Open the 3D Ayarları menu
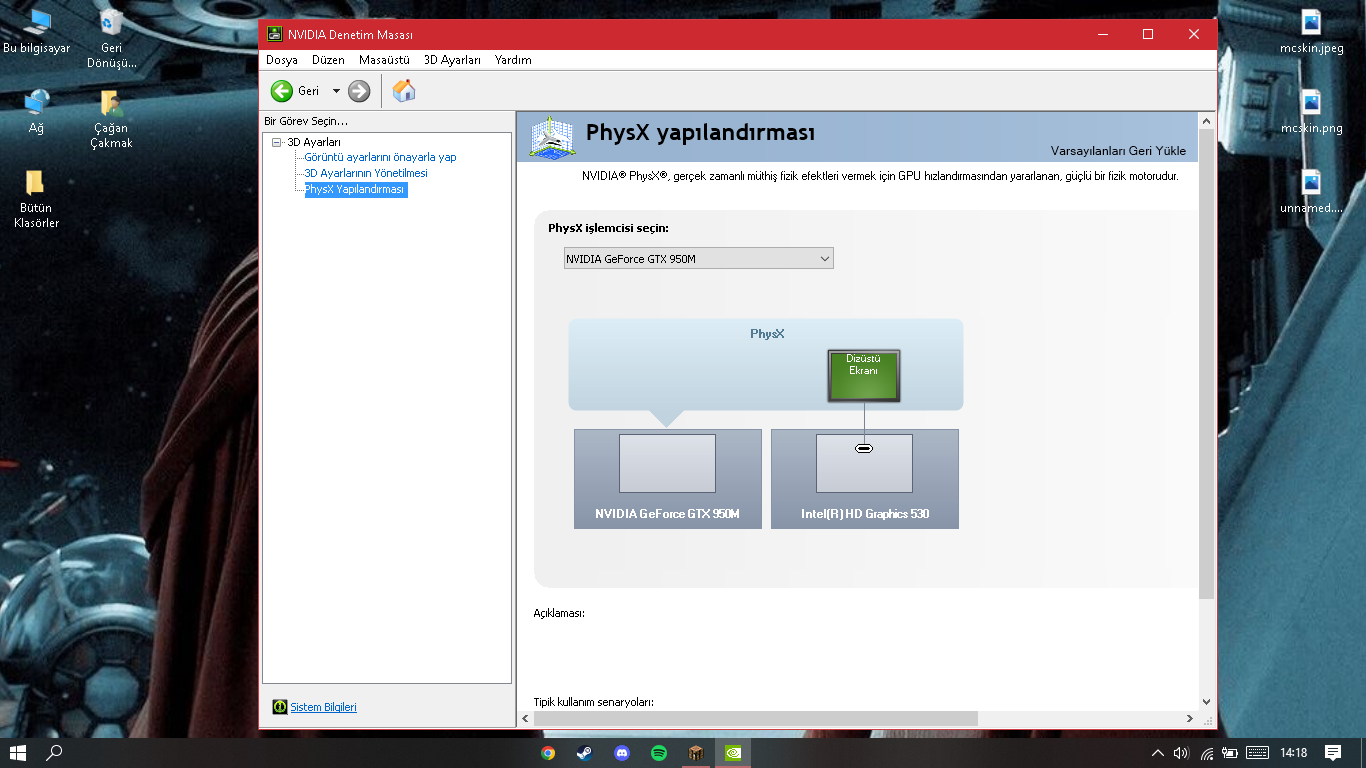 (452, 60)
